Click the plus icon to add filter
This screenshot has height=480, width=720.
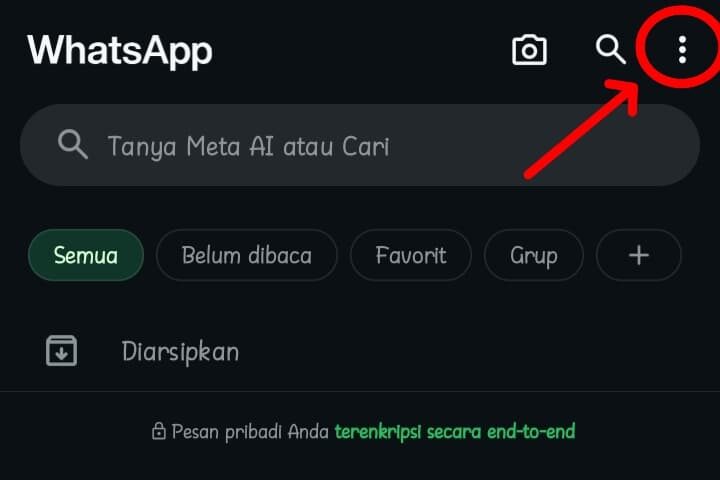[639, 255]
